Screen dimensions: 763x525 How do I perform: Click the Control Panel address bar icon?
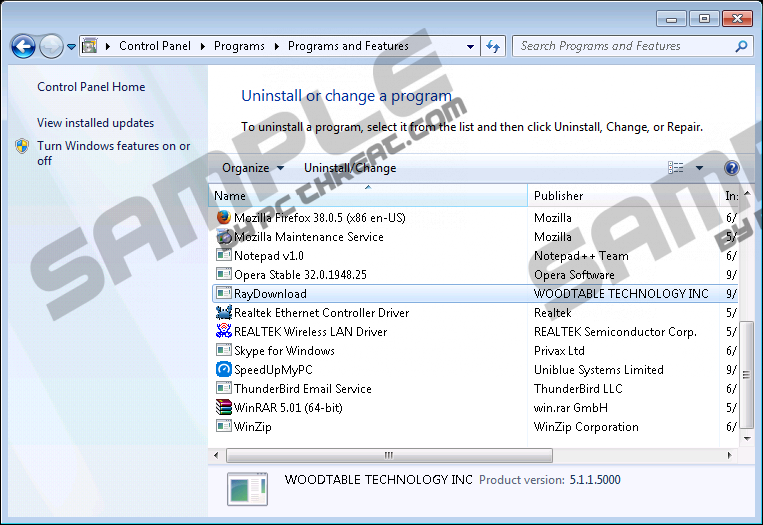[x=90, y=46]
